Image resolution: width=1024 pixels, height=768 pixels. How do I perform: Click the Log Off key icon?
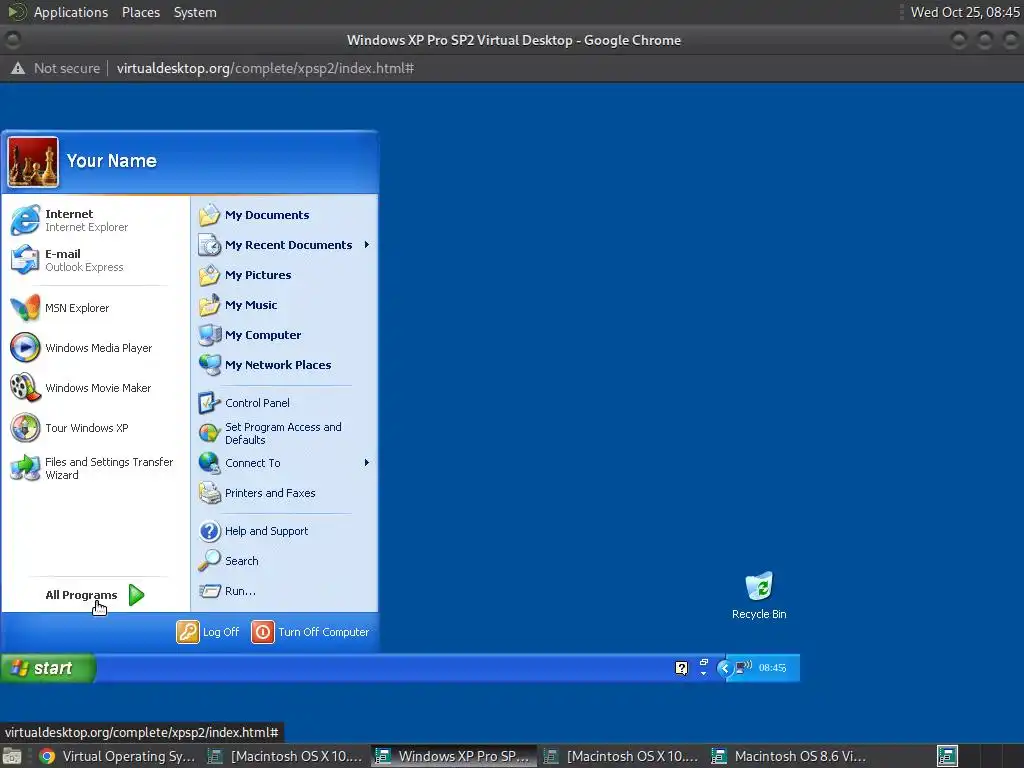pyautogui.click(x=187, y=632)
